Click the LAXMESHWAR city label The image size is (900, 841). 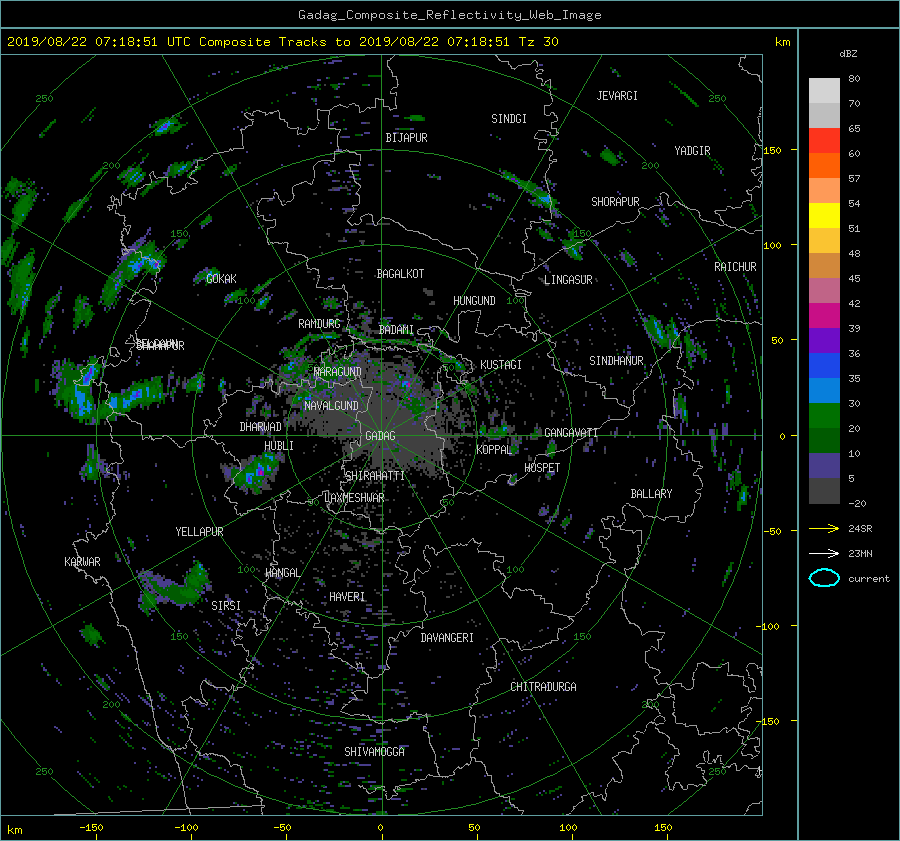(x=354, y=498)
